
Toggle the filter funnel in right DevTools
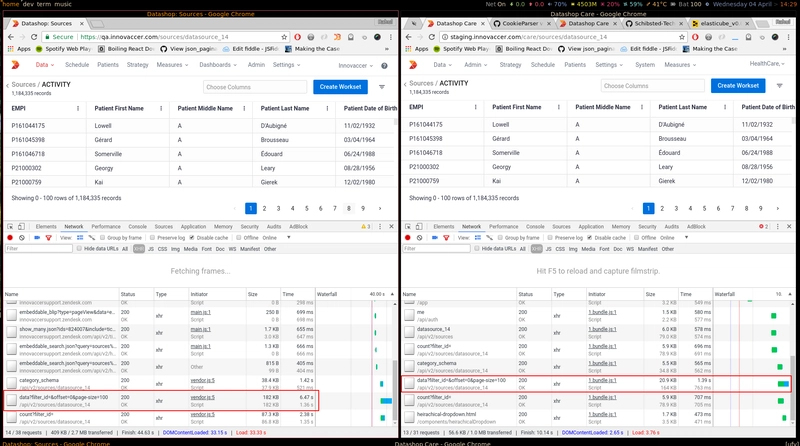[446, 238]
